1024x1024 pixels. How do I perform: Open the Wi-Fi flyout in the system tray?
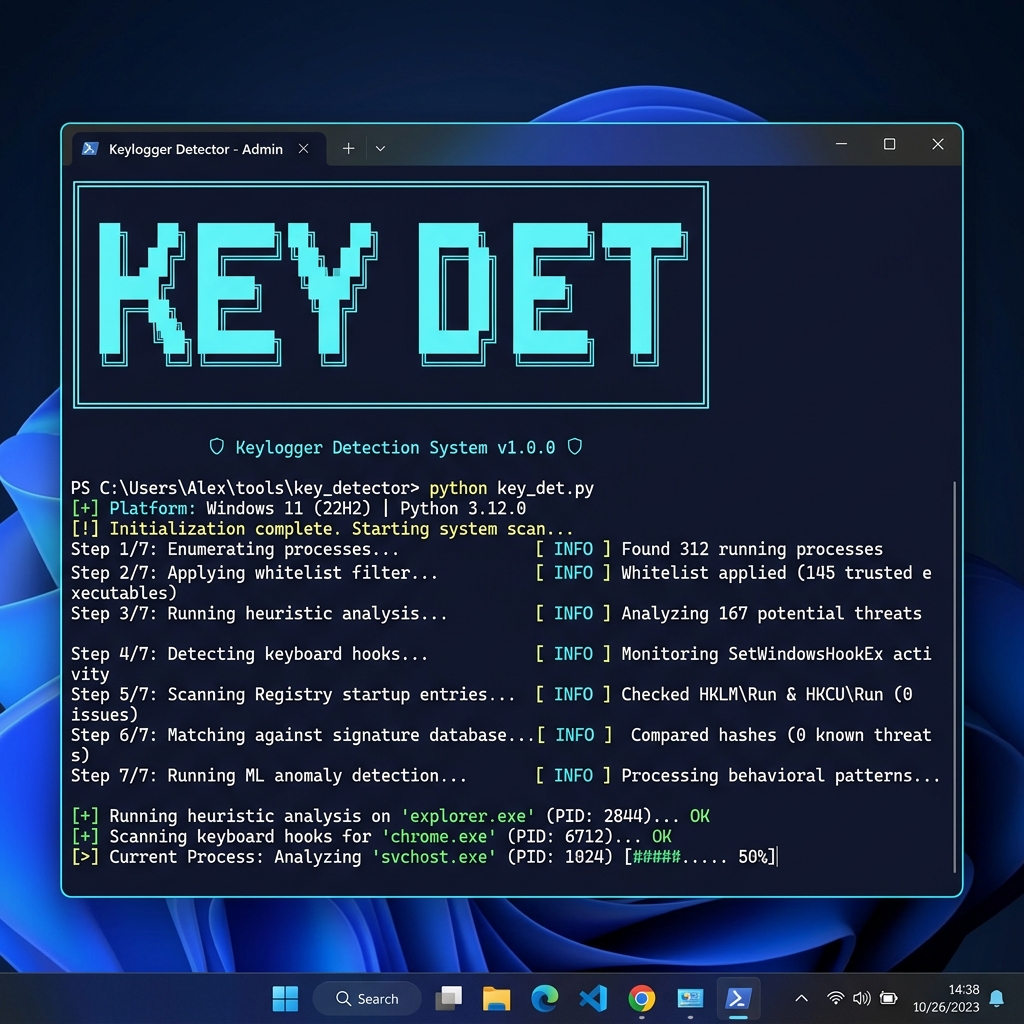[x=836, y=998]
